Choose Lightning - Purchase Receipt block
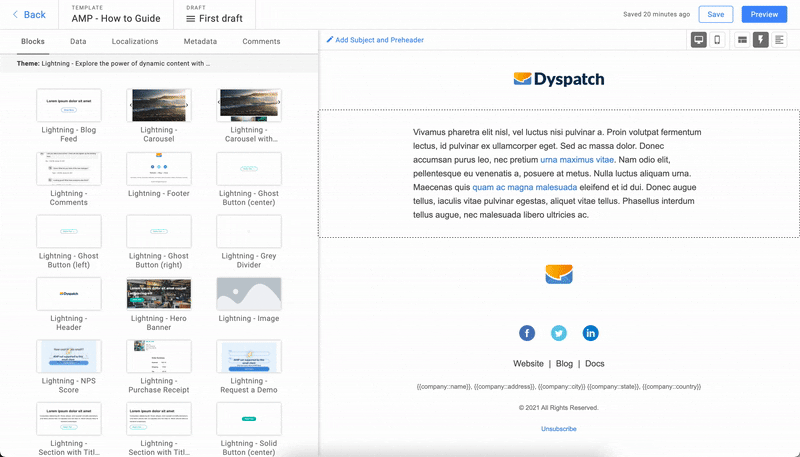800x457 pixels. (x=159, y=367)
